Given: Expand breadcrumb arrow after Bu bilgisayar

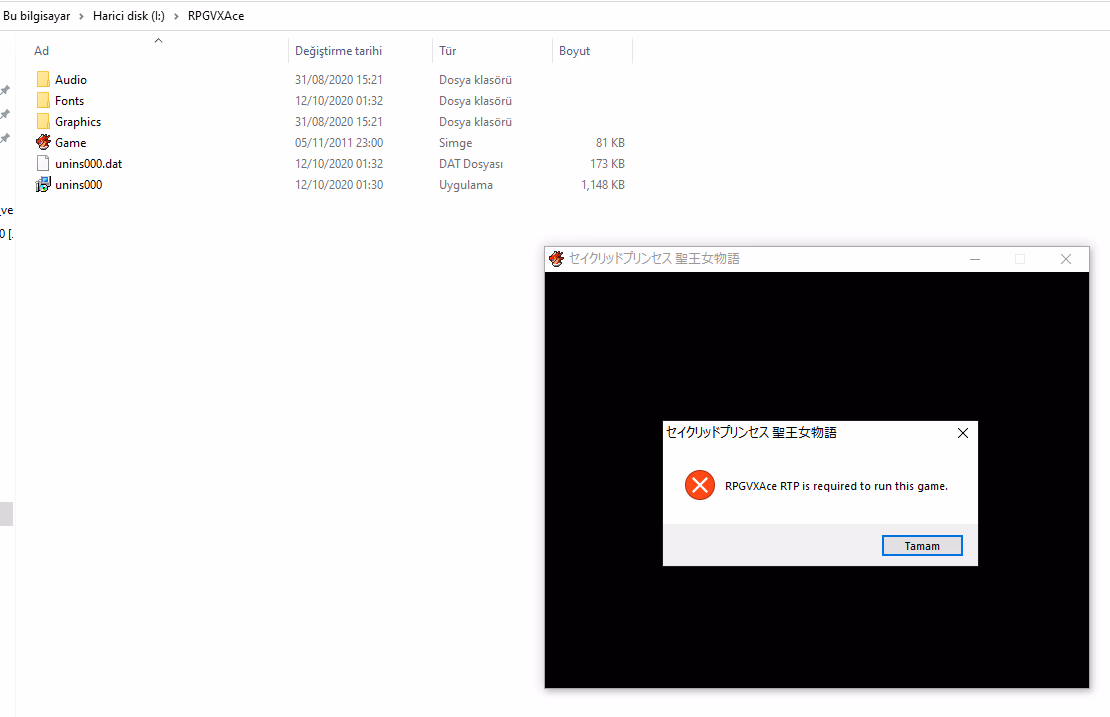Looking at the screenshot, I should click(82, 16).
